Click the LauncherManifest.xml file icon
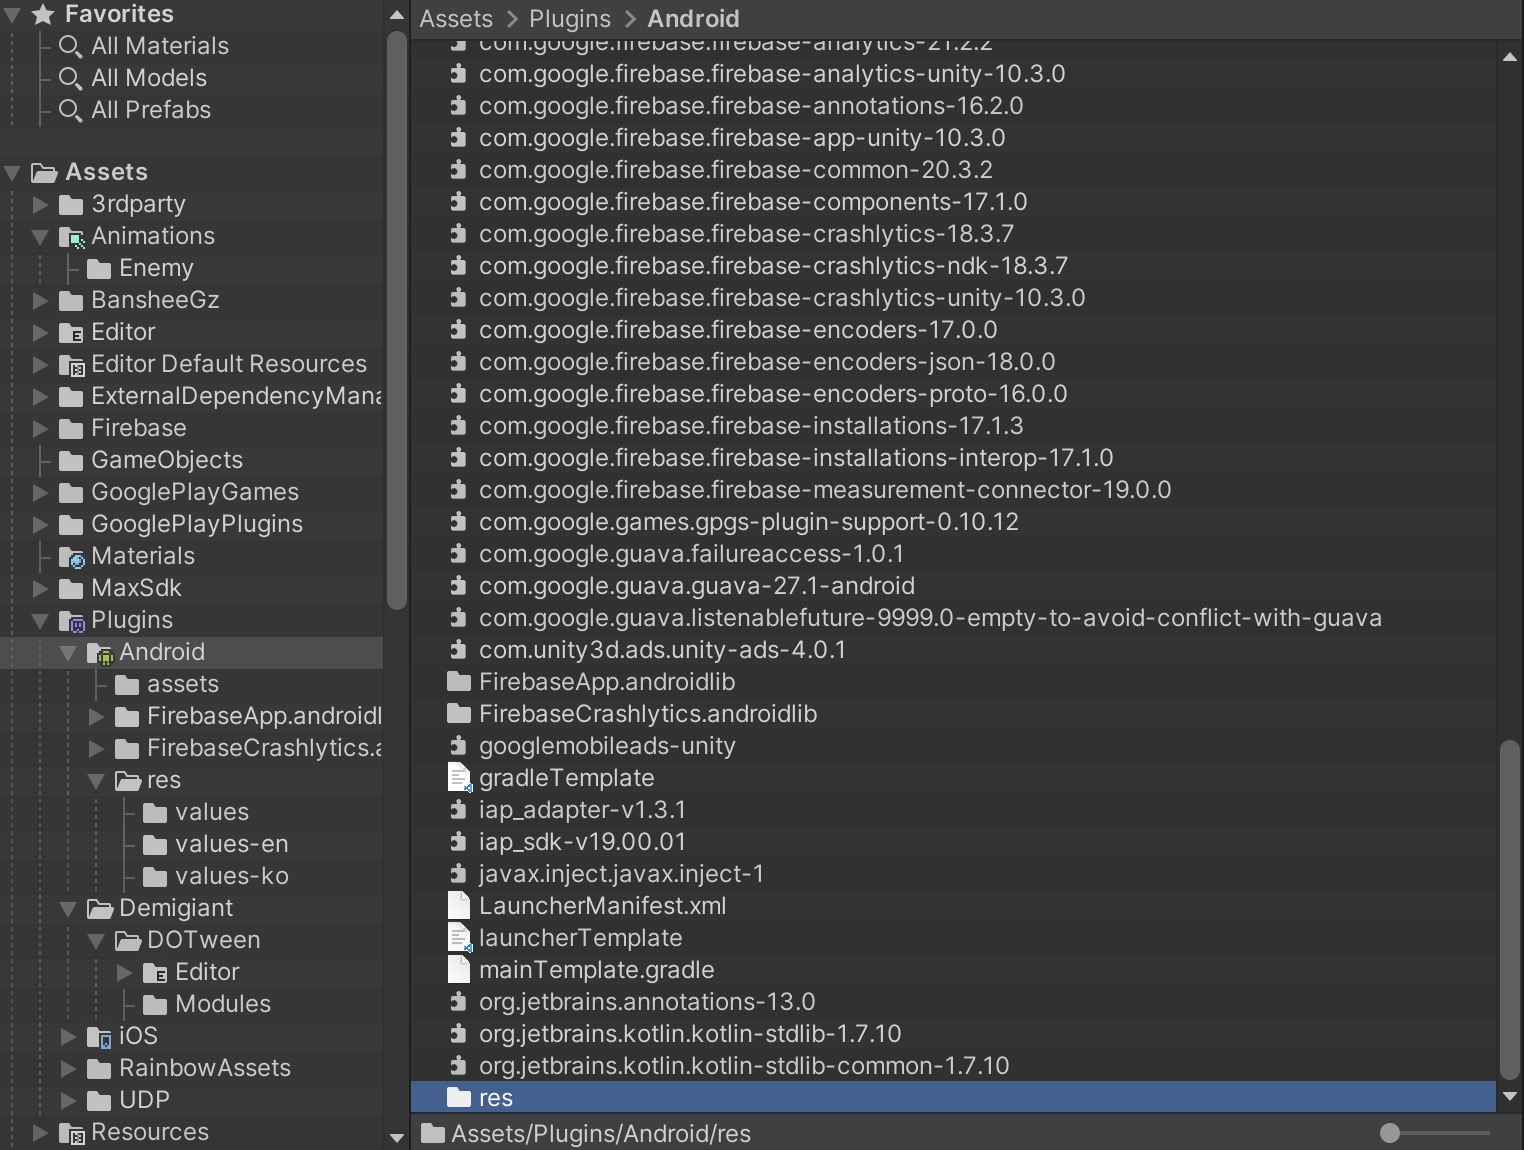1524x1150 pixels. (459, 906)
